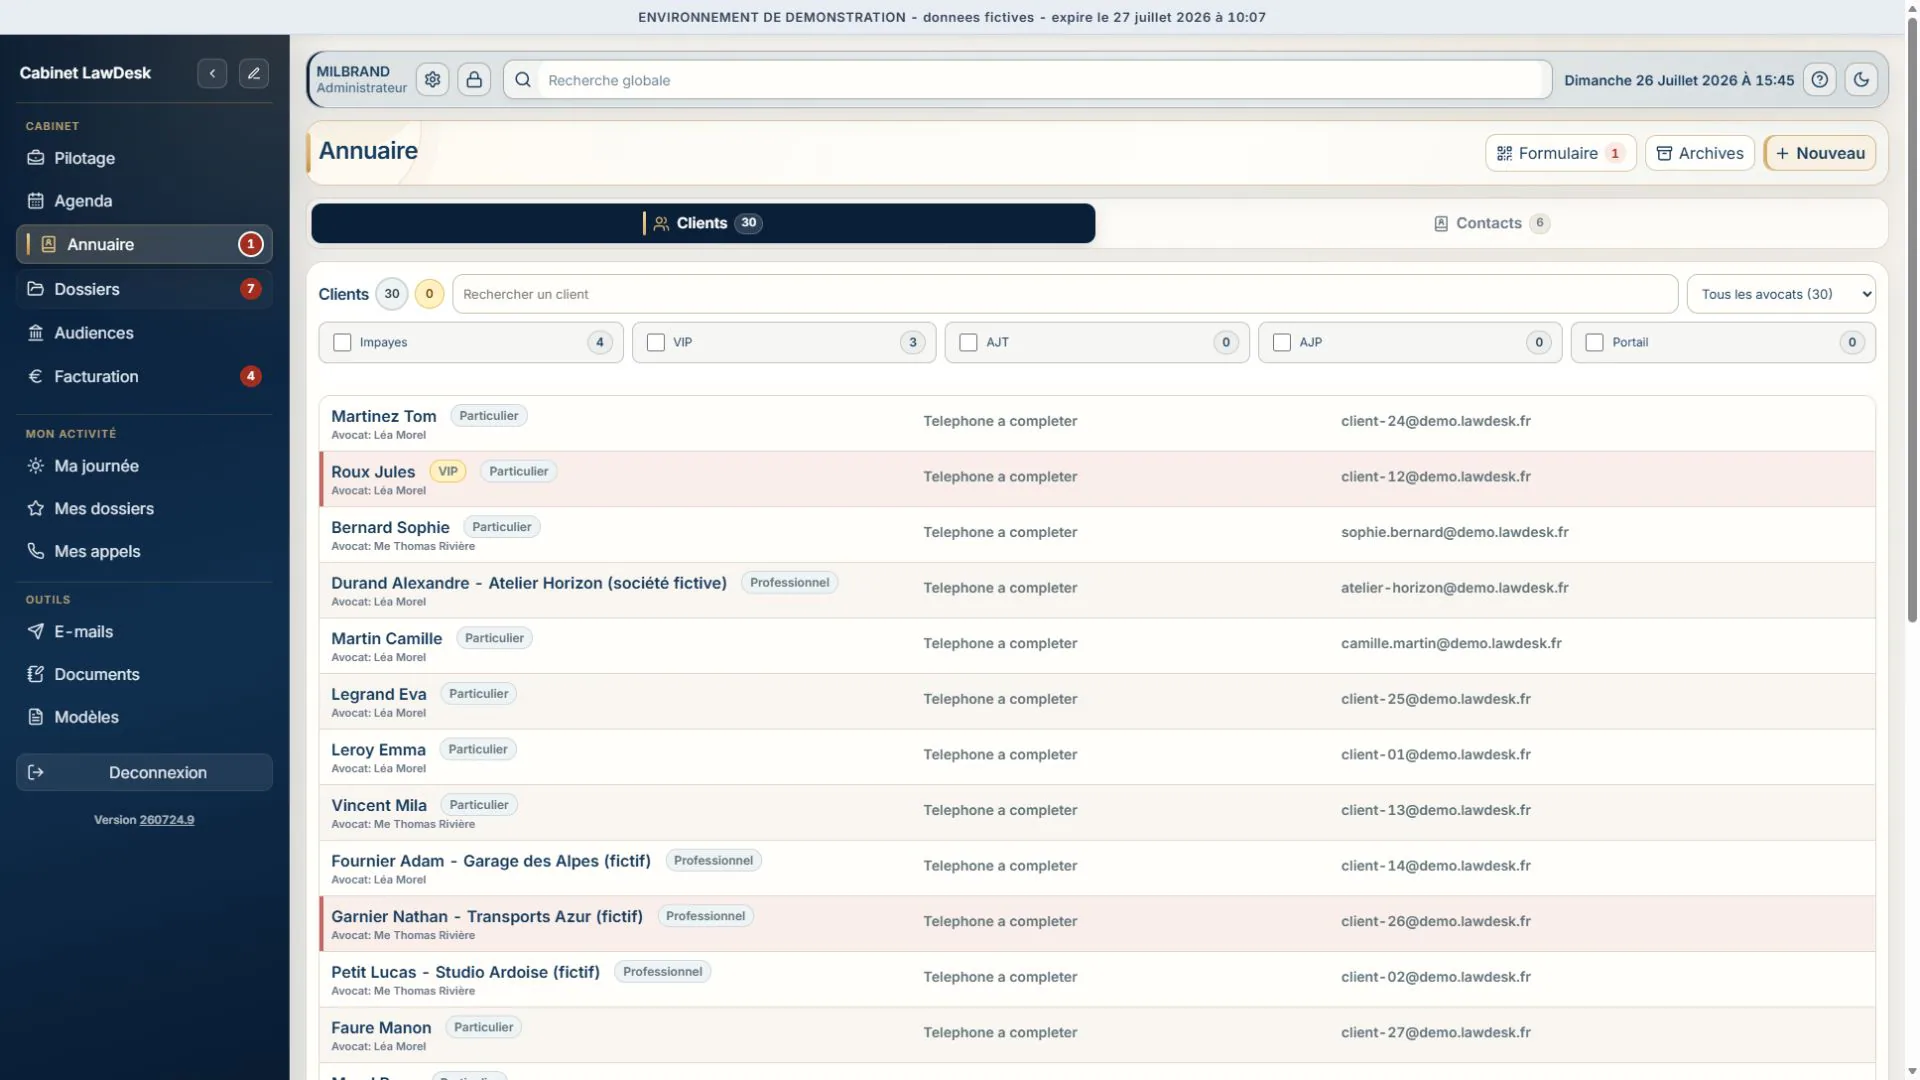The image size is (1920, 1080).
Task: Click the Pilotage briefcase icon
Action: (x=36, y=158)
